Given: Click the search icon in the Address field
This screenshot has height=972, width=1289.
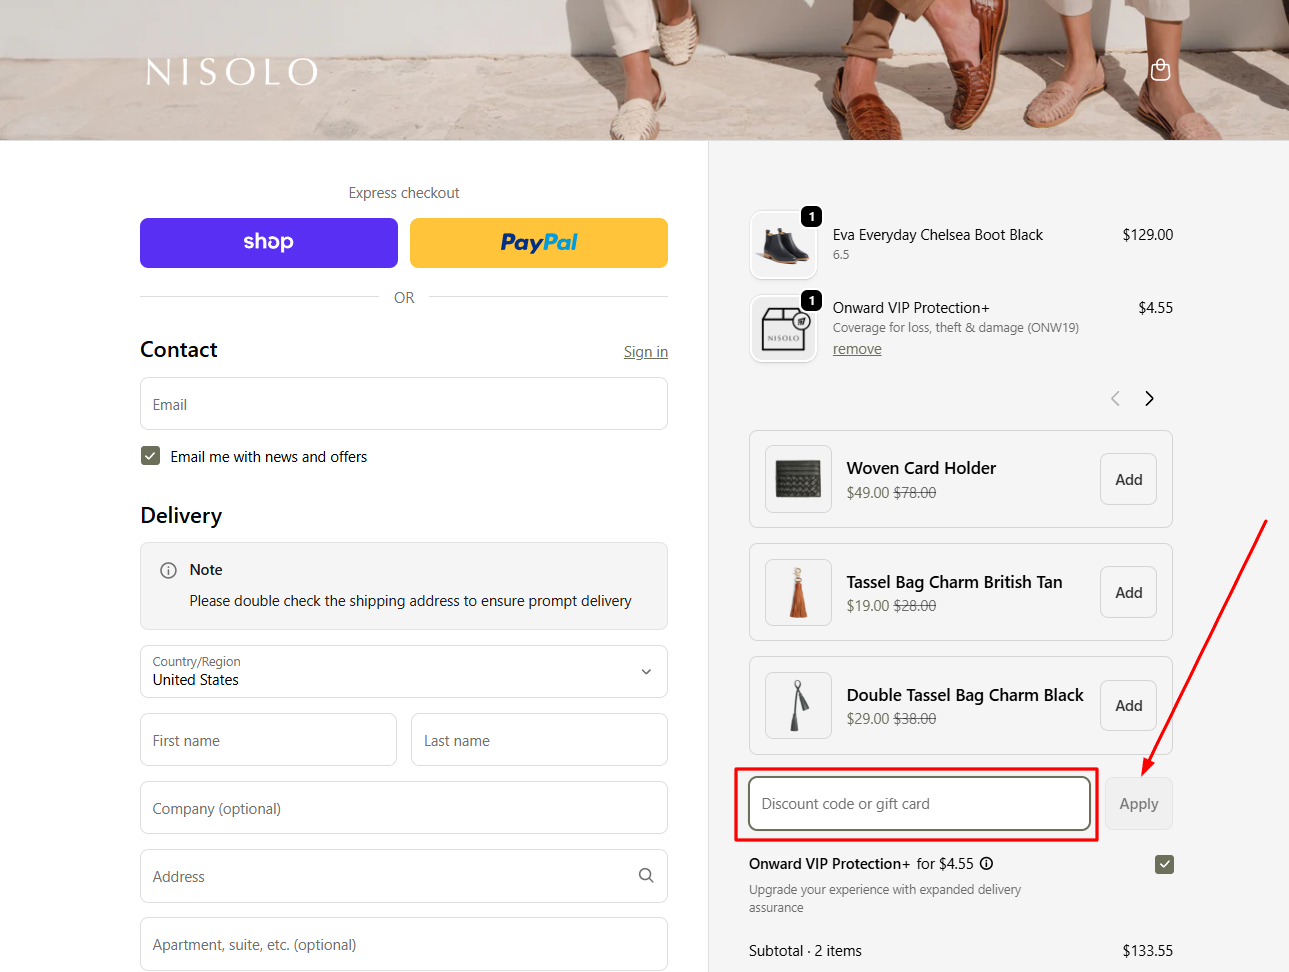Looking at the screenshot, I should (x=646, y=875).
